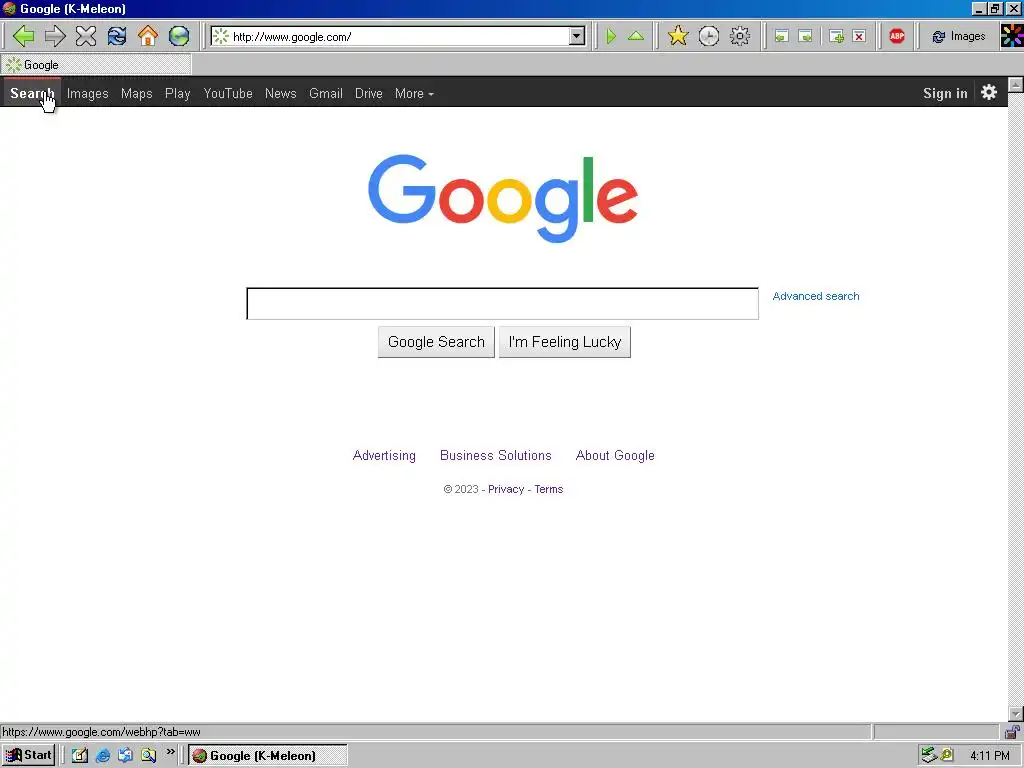Expand quick launch overflow chevron
This screenshot has height=768, width=1024.
(170, 752)
